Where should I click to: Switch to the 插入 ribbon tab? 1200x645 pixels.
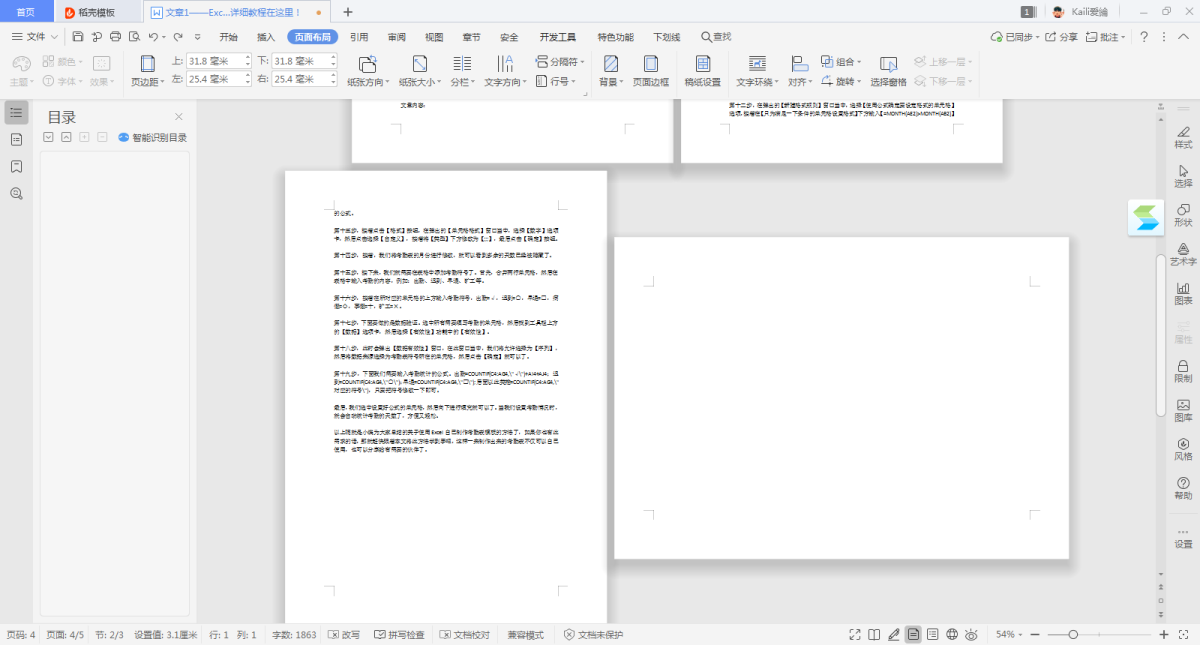coord(266,37)
